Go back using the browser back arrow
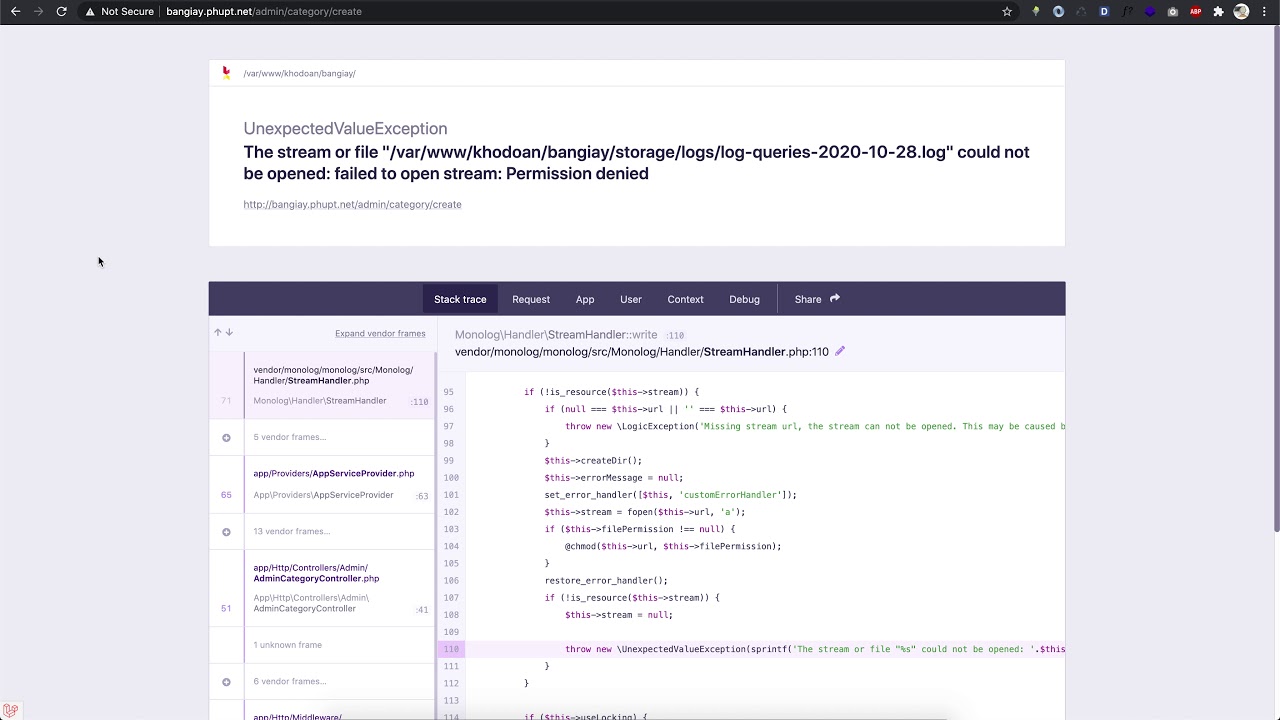The image size is (1280, 720). pos(15,11)
